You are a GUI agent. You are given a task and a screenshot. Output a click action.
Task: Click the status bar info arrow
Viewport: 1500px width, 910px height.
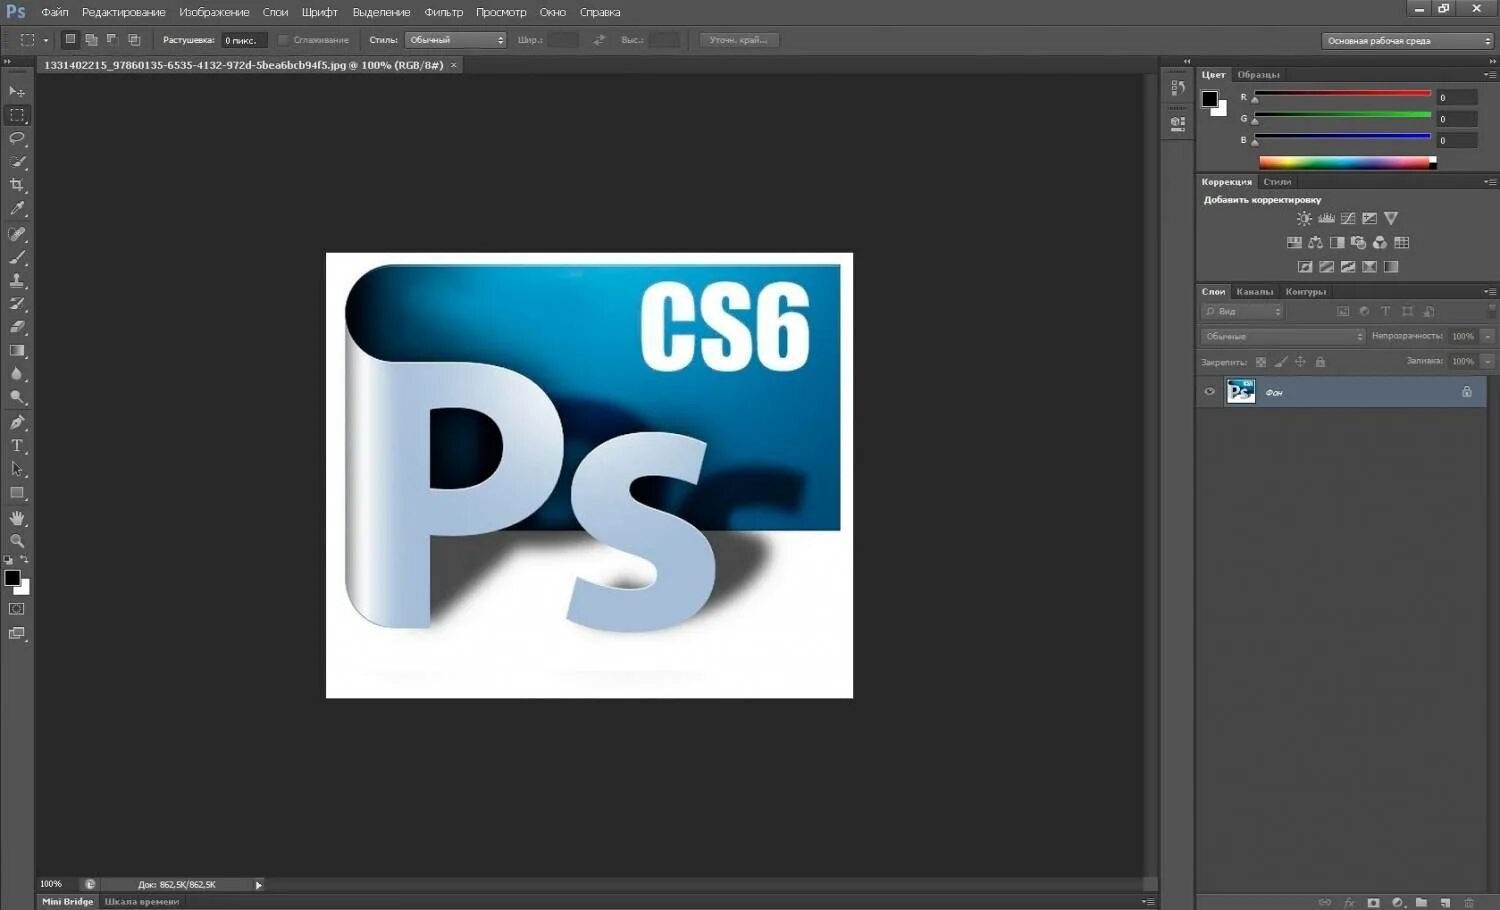pos(258,884)
